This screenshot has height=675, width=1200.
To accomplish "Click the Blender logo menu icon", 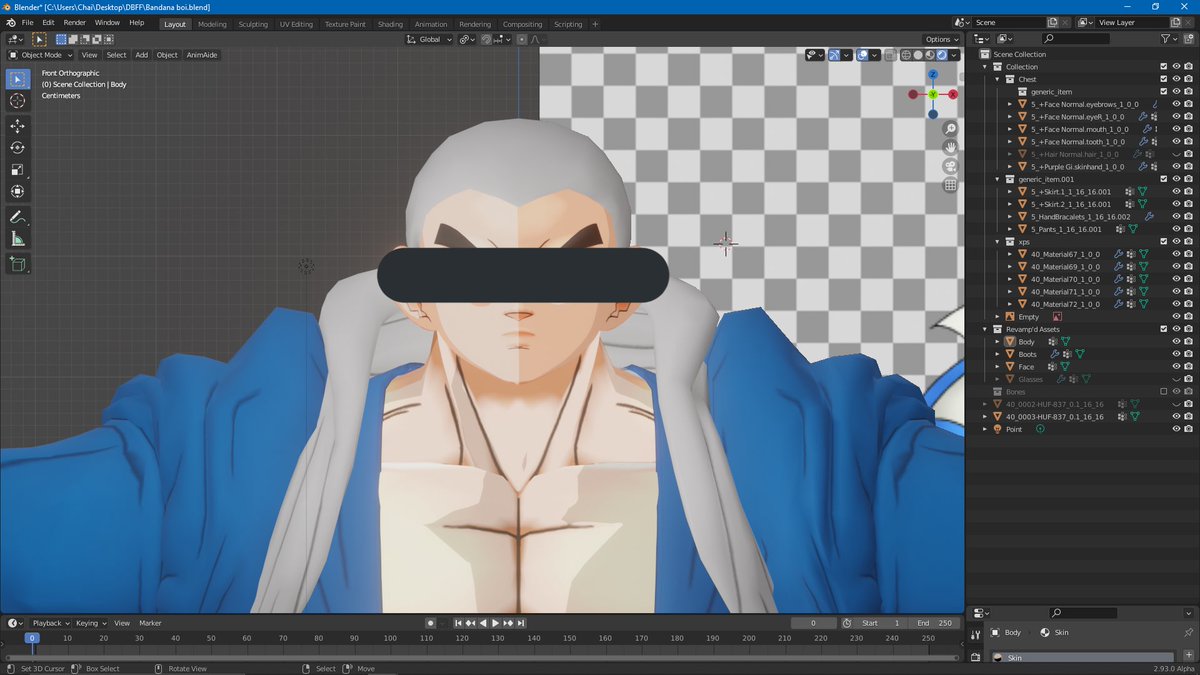I will click(x=10, y=22).
